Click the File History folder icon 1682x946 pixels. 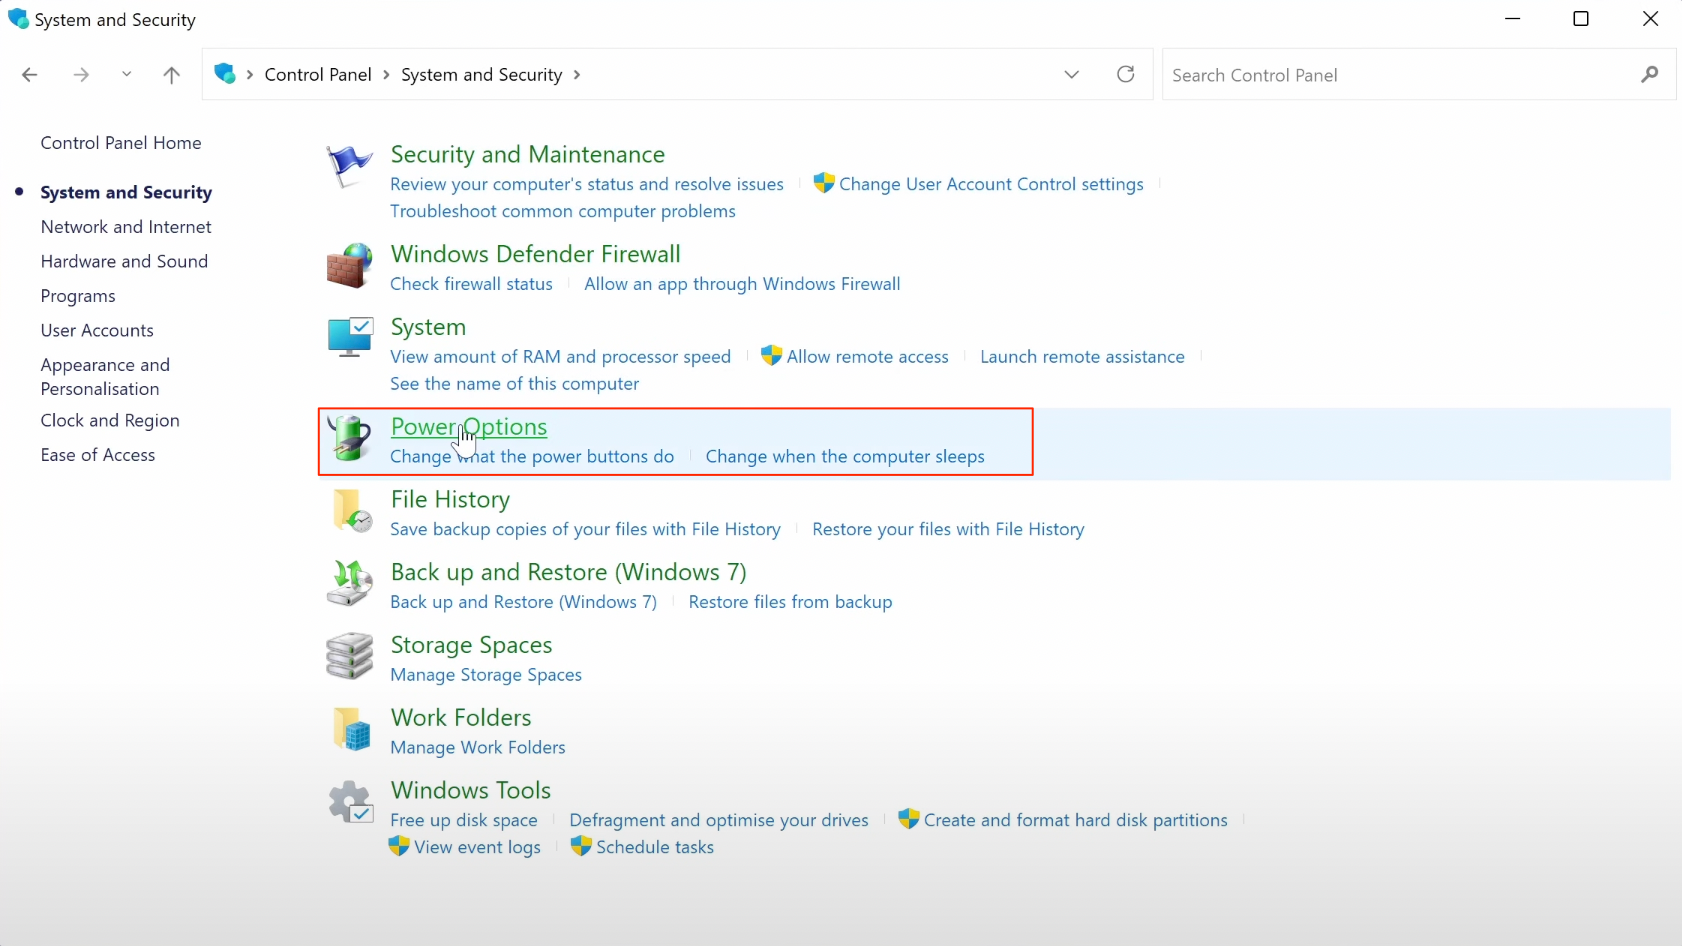pyautogui.click(x=350, y=511)
